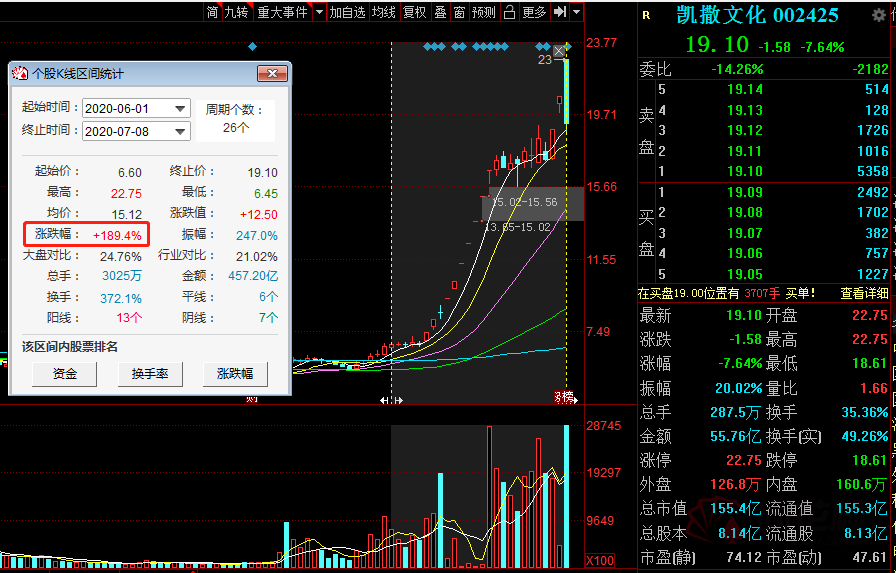
Task: Click the 涨跌幅 ranking button
Action: 235,374
